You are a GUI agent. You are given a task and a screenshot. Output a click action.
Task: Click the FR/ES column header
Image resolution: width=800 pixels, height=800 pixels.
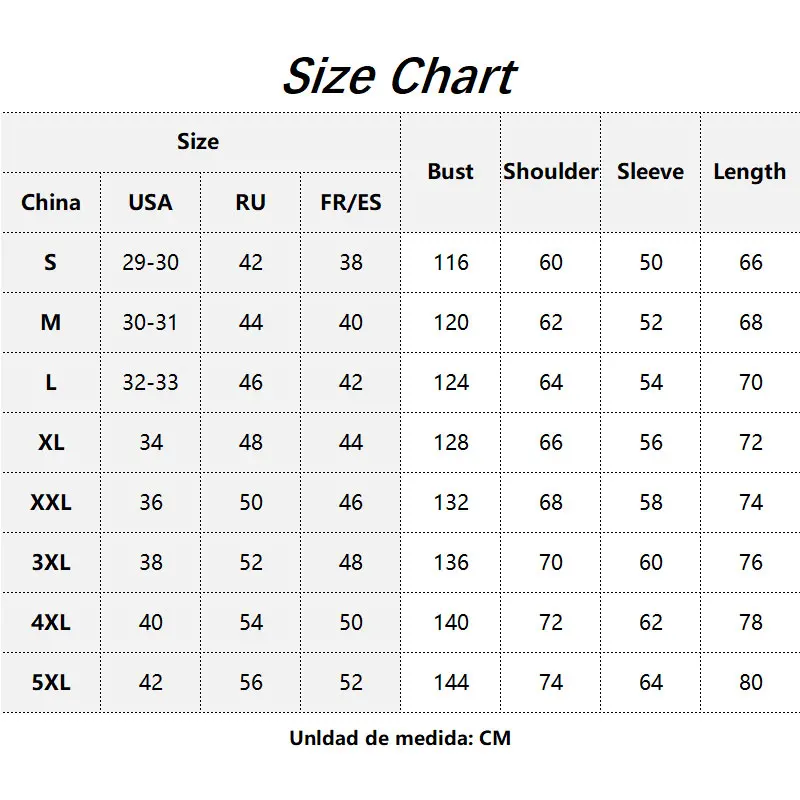[x=350, y=202]
